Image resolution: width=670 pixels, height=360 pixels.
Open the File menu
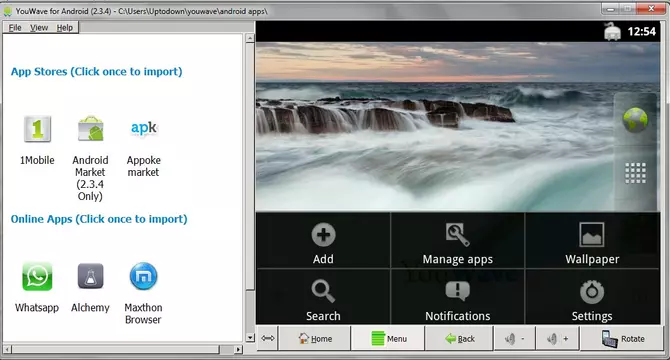point(15,28)
